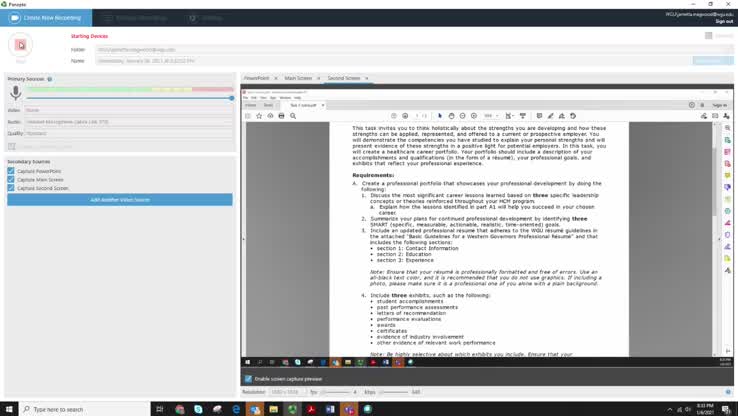Screen dimensions: 738x416
Task: Click the Sign out link
Action: [723, 21]
